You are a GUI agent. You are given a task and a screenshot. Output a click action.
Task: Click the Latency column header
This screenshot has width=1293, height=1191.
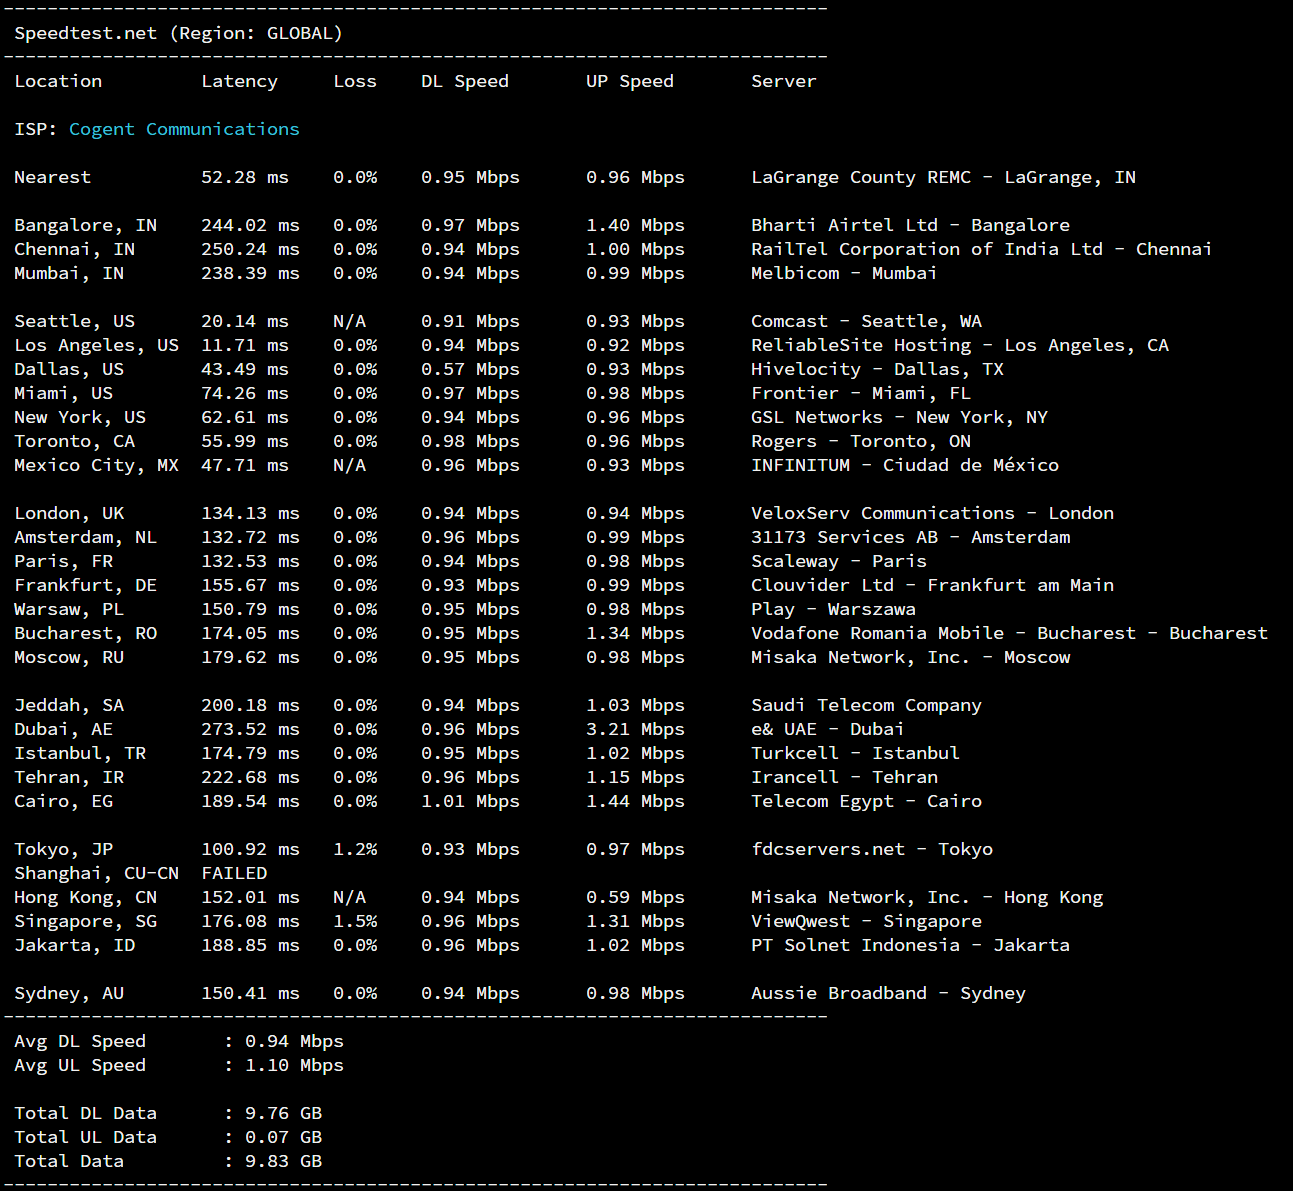point(239,81)
